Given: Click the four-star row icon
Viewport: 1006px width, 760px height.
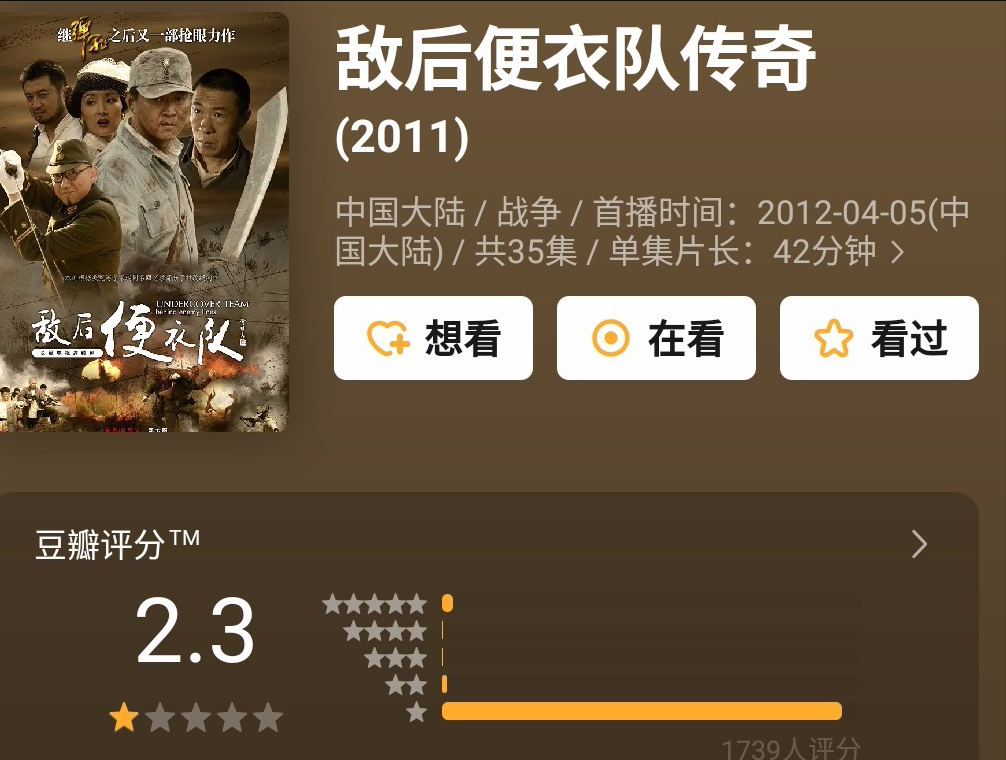Looking at the screenshot, I should tap(385, 631).
